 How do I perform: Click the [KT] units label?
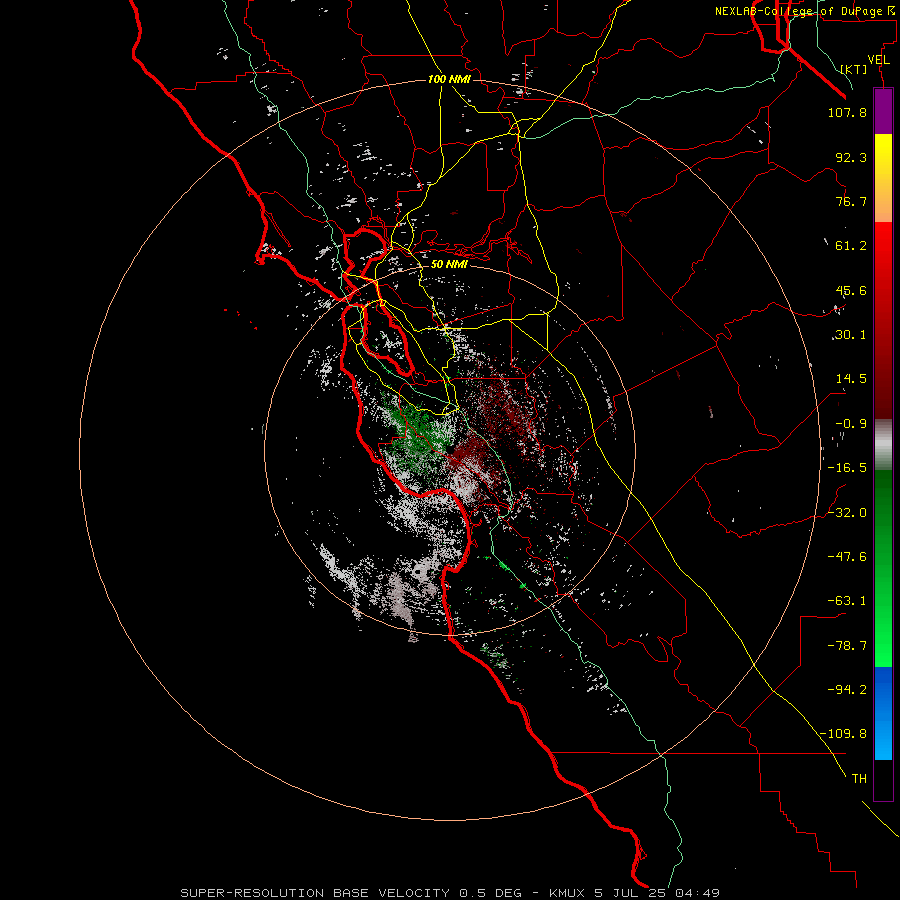pyautogui.click(x=854, y=69)
